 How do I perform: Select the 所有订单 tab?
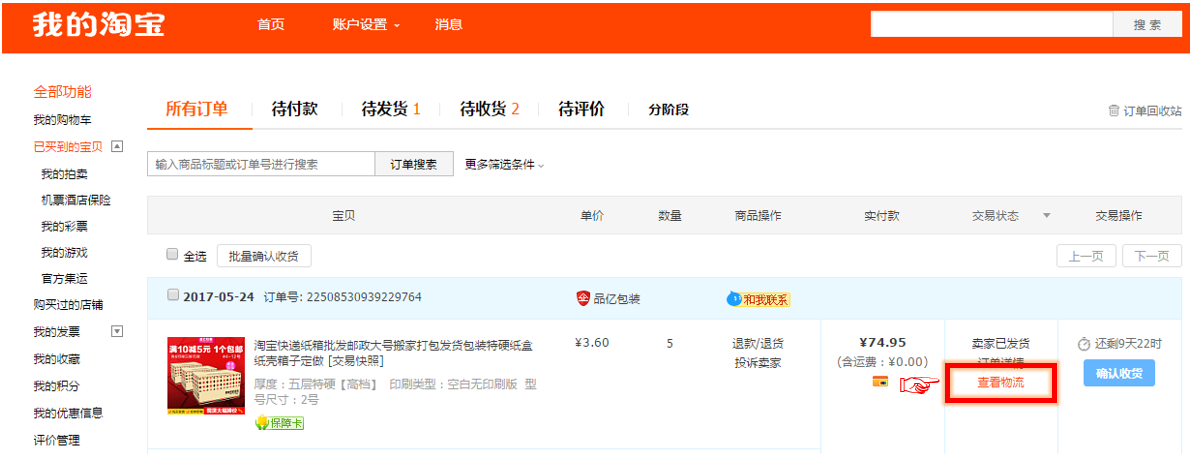tap(197, 109)
